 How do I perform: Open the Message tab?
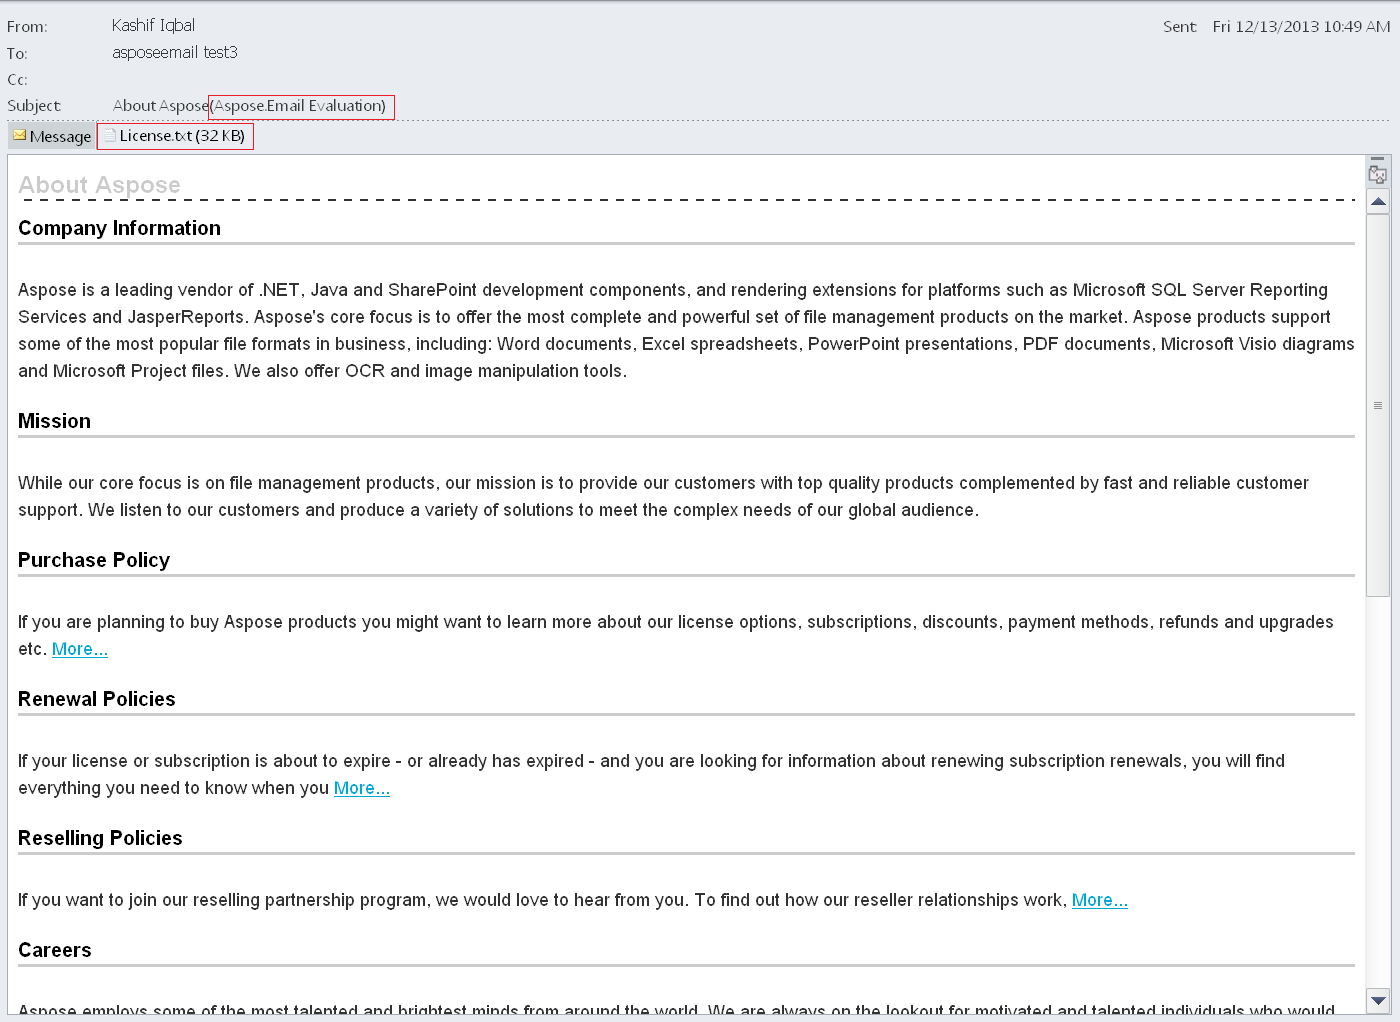[x=52, y=136]
